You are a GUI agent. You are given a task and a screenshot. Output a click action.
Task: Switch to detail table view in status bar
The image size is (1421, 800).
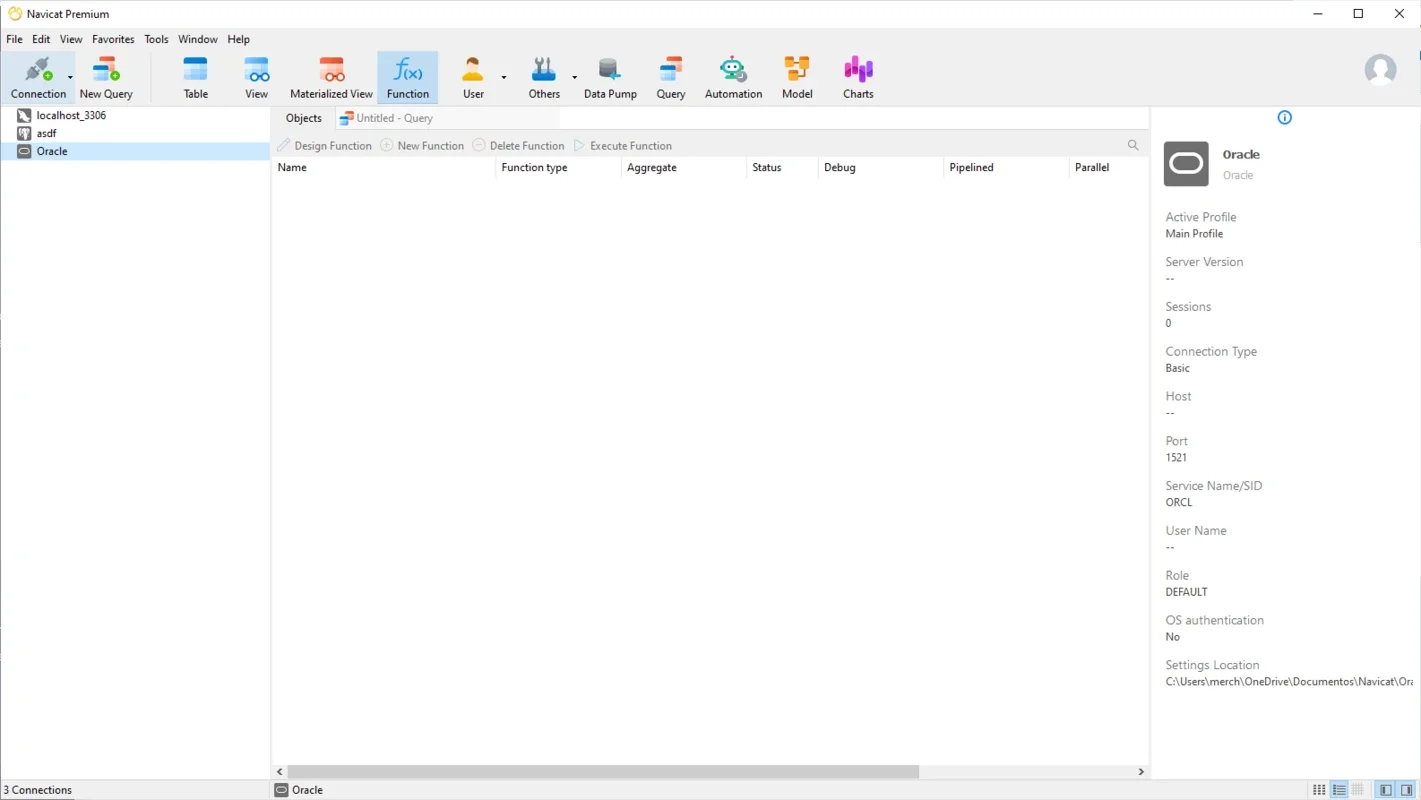[1358, 790]
